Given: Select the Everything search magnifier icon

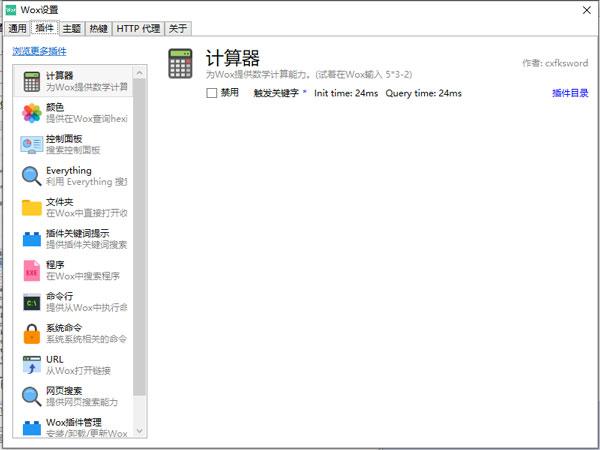Looking at the screenshot, I should [32, 176].
